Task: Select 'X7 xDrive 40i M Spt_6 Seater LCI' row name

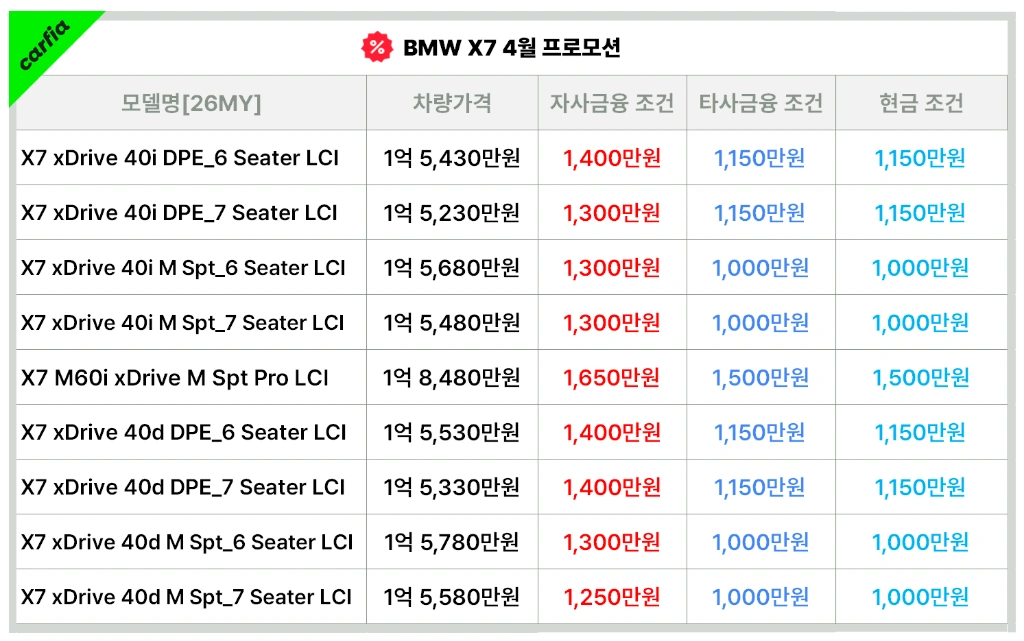Action: [184, 268]
